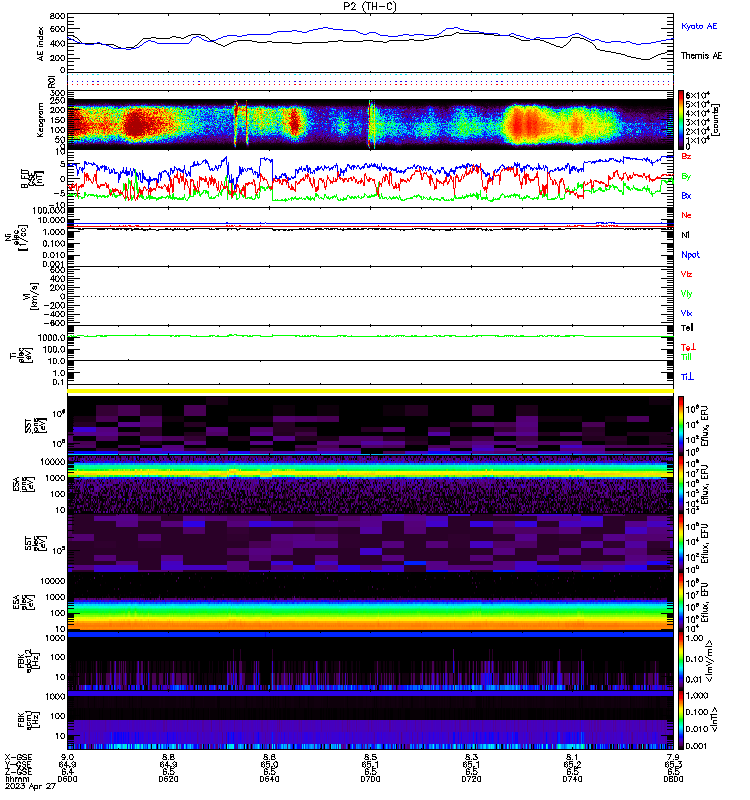
Task: Select the red Ne legend label
Action: 686,215
